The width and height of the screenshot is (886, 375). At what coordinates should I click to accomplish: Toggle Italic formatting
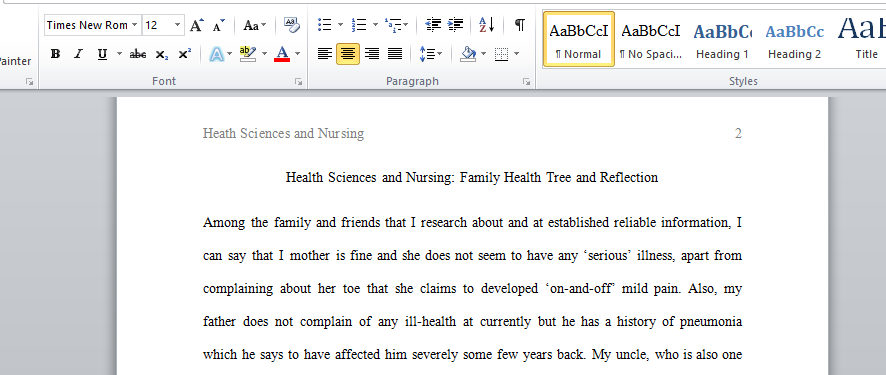pos(78,54)
